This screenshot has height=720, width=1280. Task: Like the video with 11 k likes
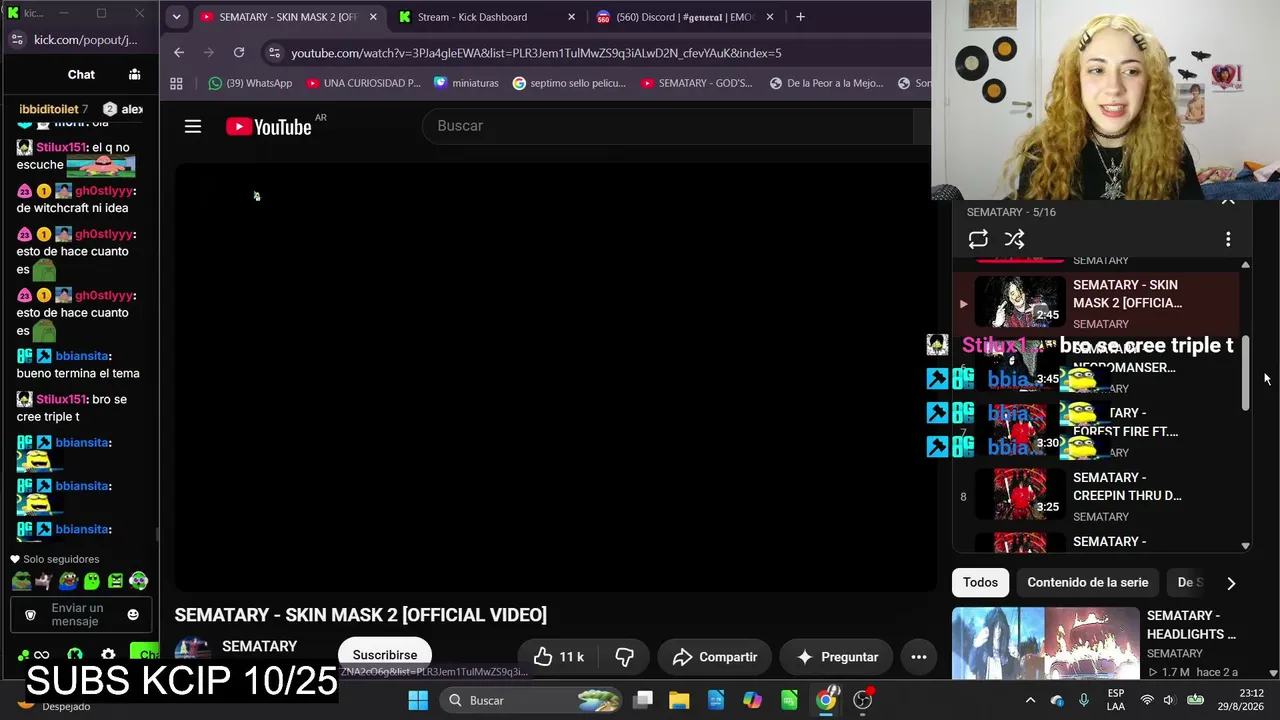[x=558, y=657]
